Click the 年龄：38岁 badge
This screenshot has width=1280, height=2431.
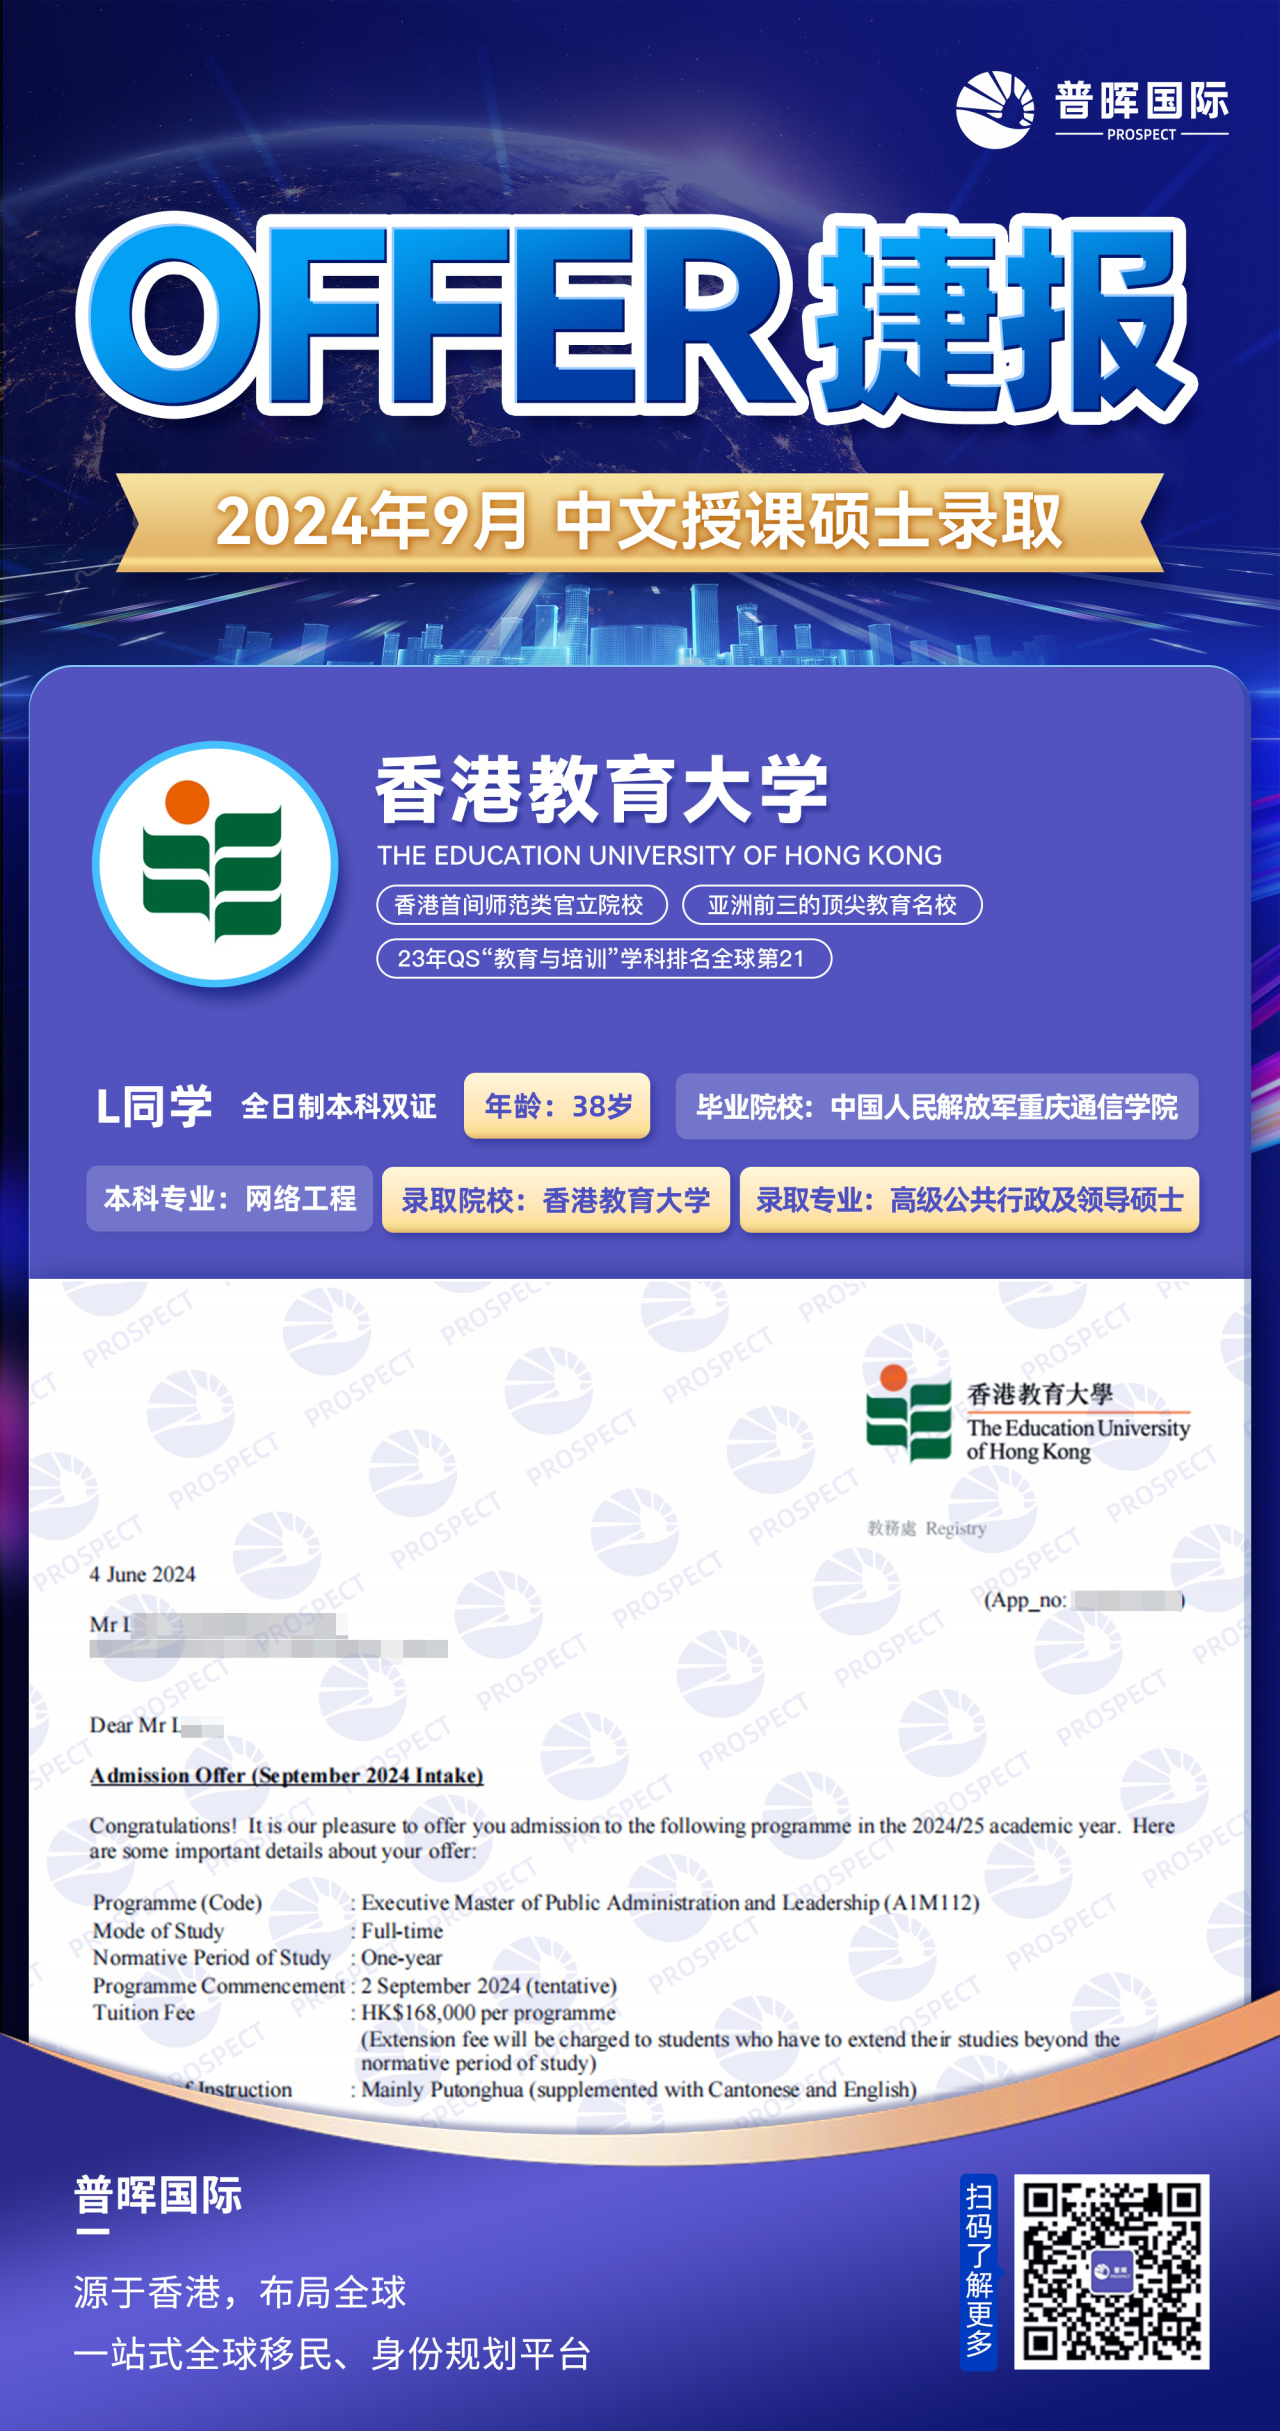point(557,1106)
